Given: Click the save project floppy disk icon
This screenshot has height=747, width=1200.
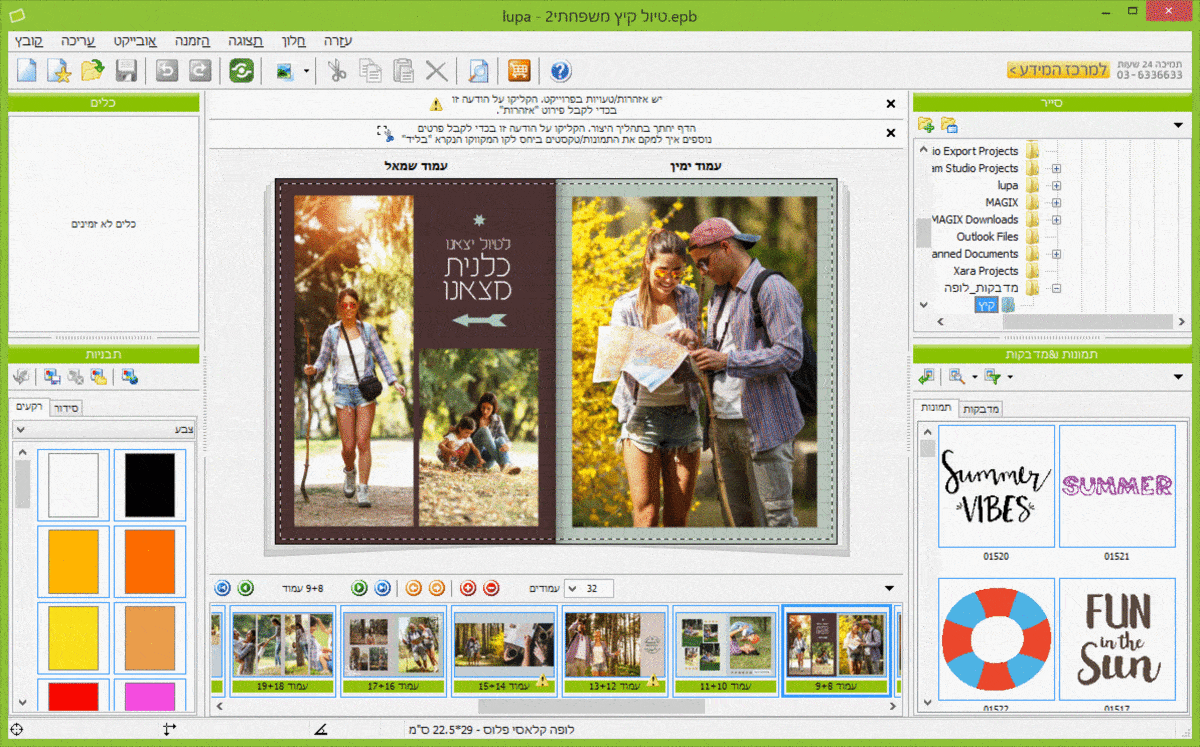Looking at the screenshot, I should click(x=126, y=71).
